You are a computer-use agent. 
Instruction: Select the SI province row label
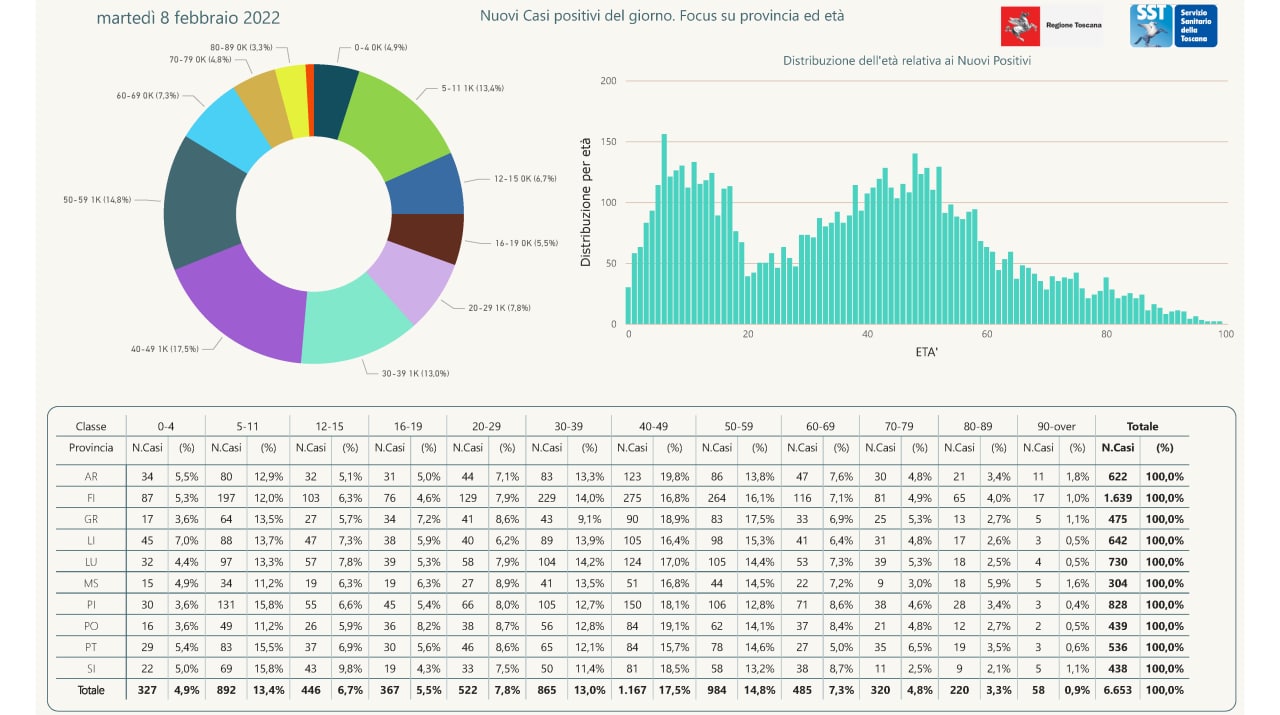[x=91, y=668]
